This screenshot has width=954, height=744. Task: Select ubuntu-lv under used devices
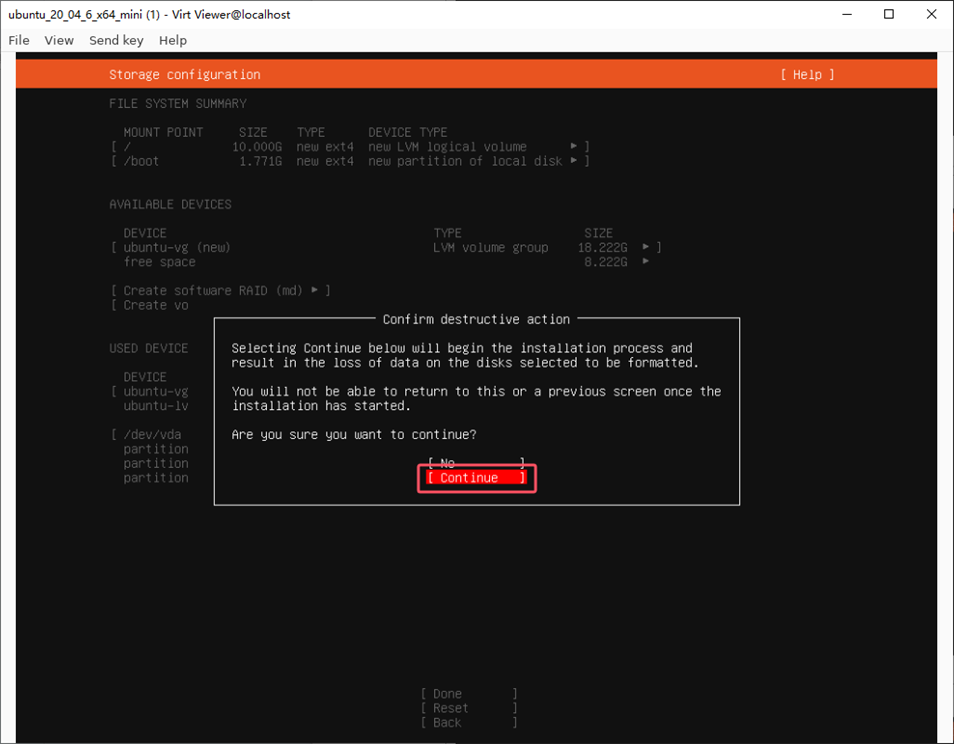tap(156, 406)
